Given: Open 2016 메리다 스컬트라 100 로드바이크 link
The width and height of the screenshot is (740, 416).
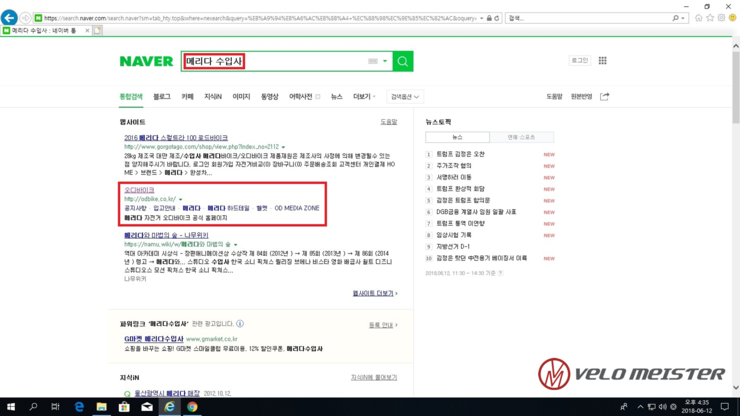Looking at the screenshot, I should pyautogui.click(x=176, y=138).
